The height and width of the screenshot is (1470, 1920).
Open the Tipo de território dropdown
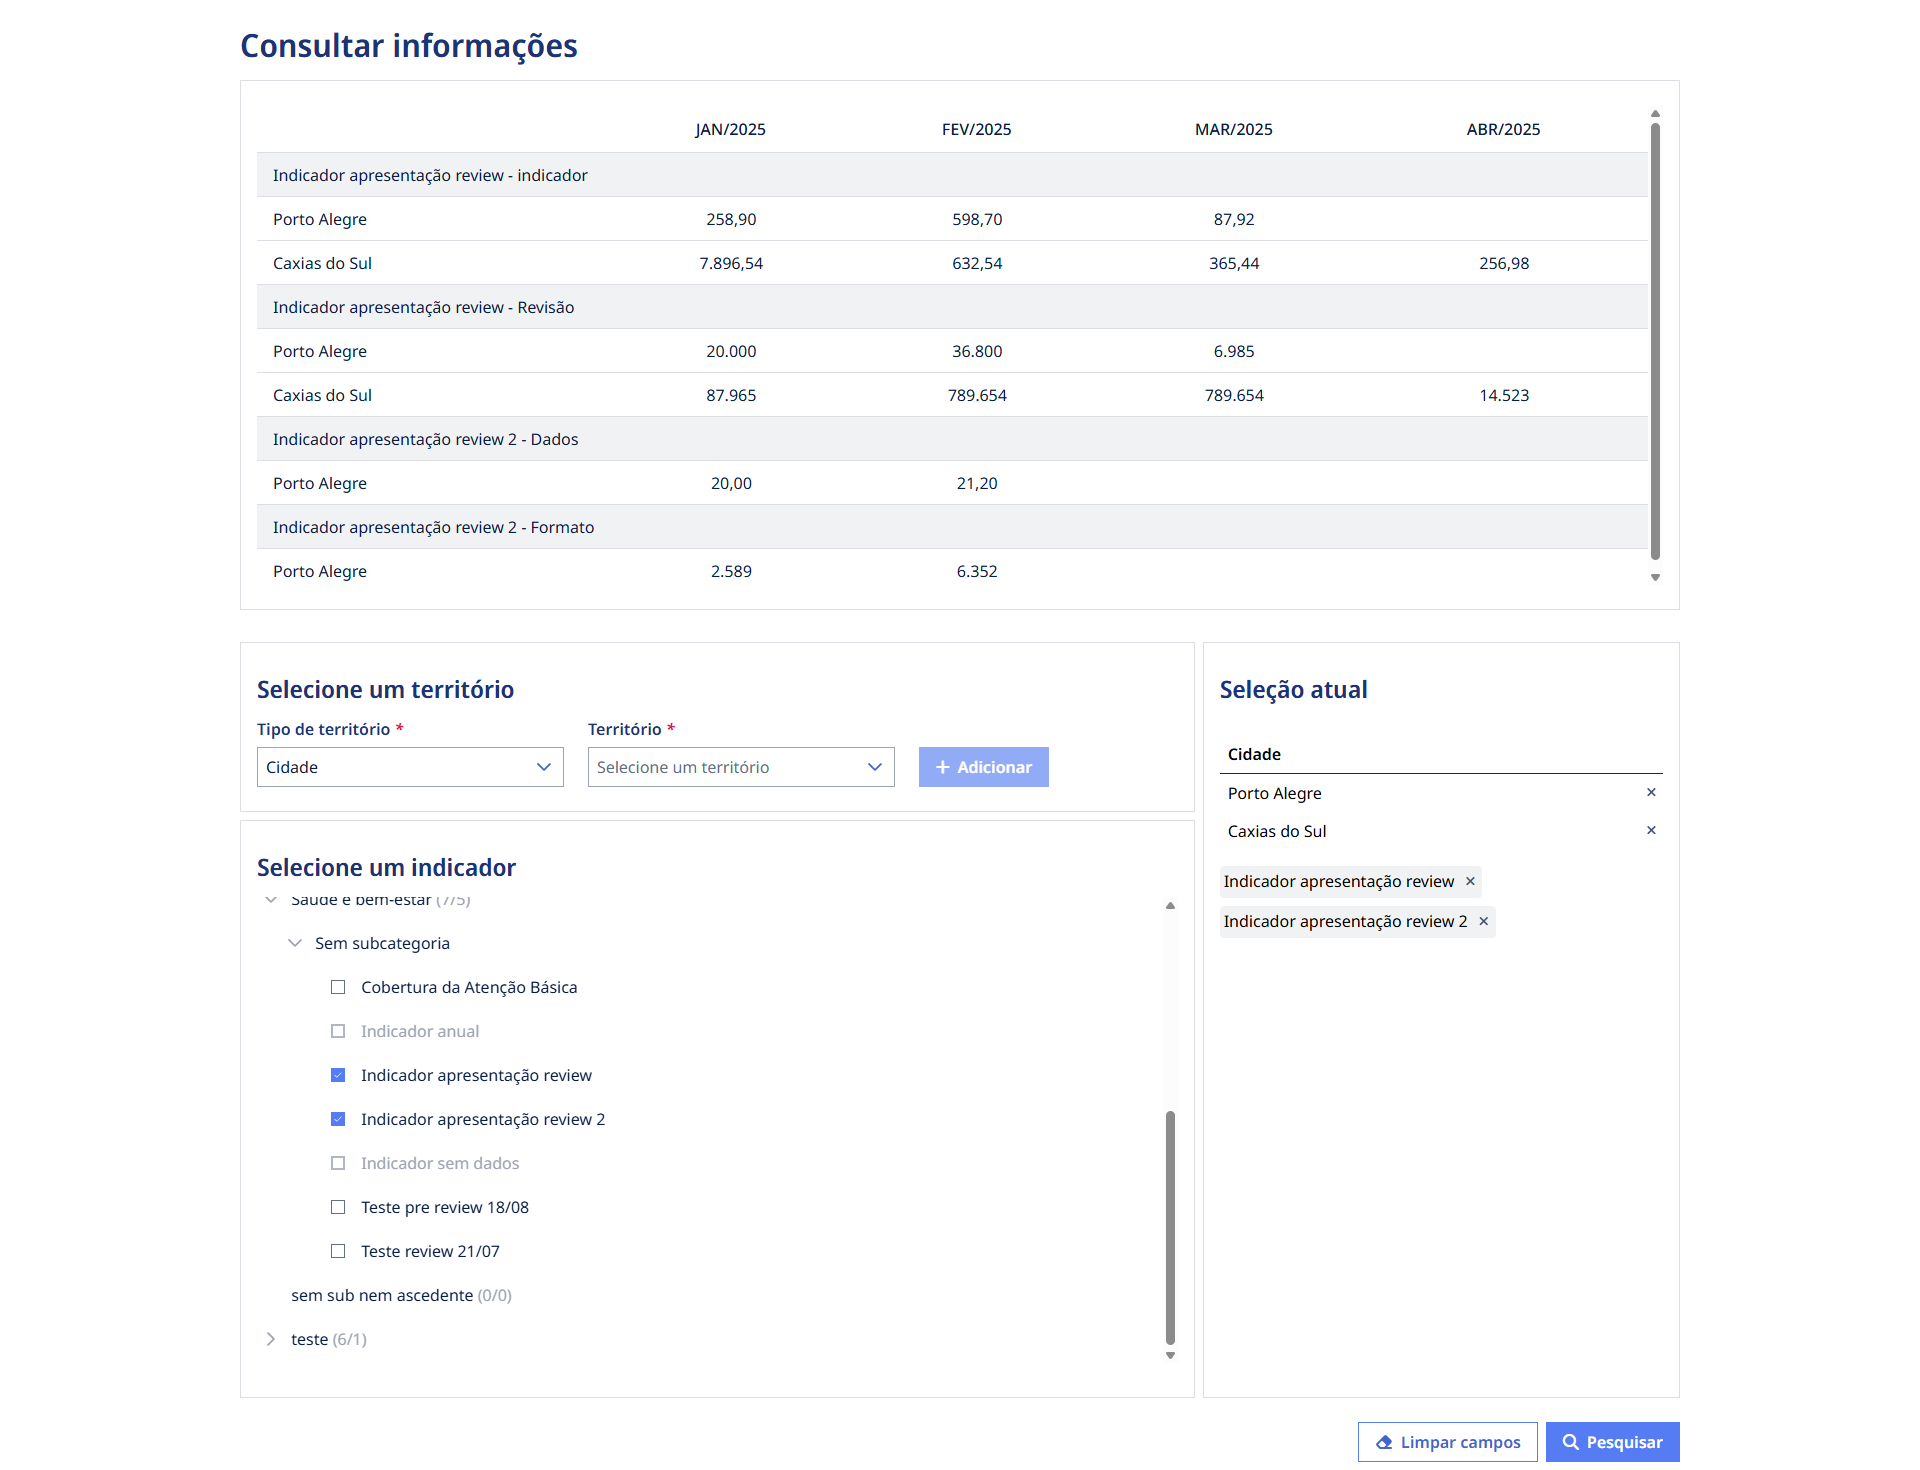410,767
